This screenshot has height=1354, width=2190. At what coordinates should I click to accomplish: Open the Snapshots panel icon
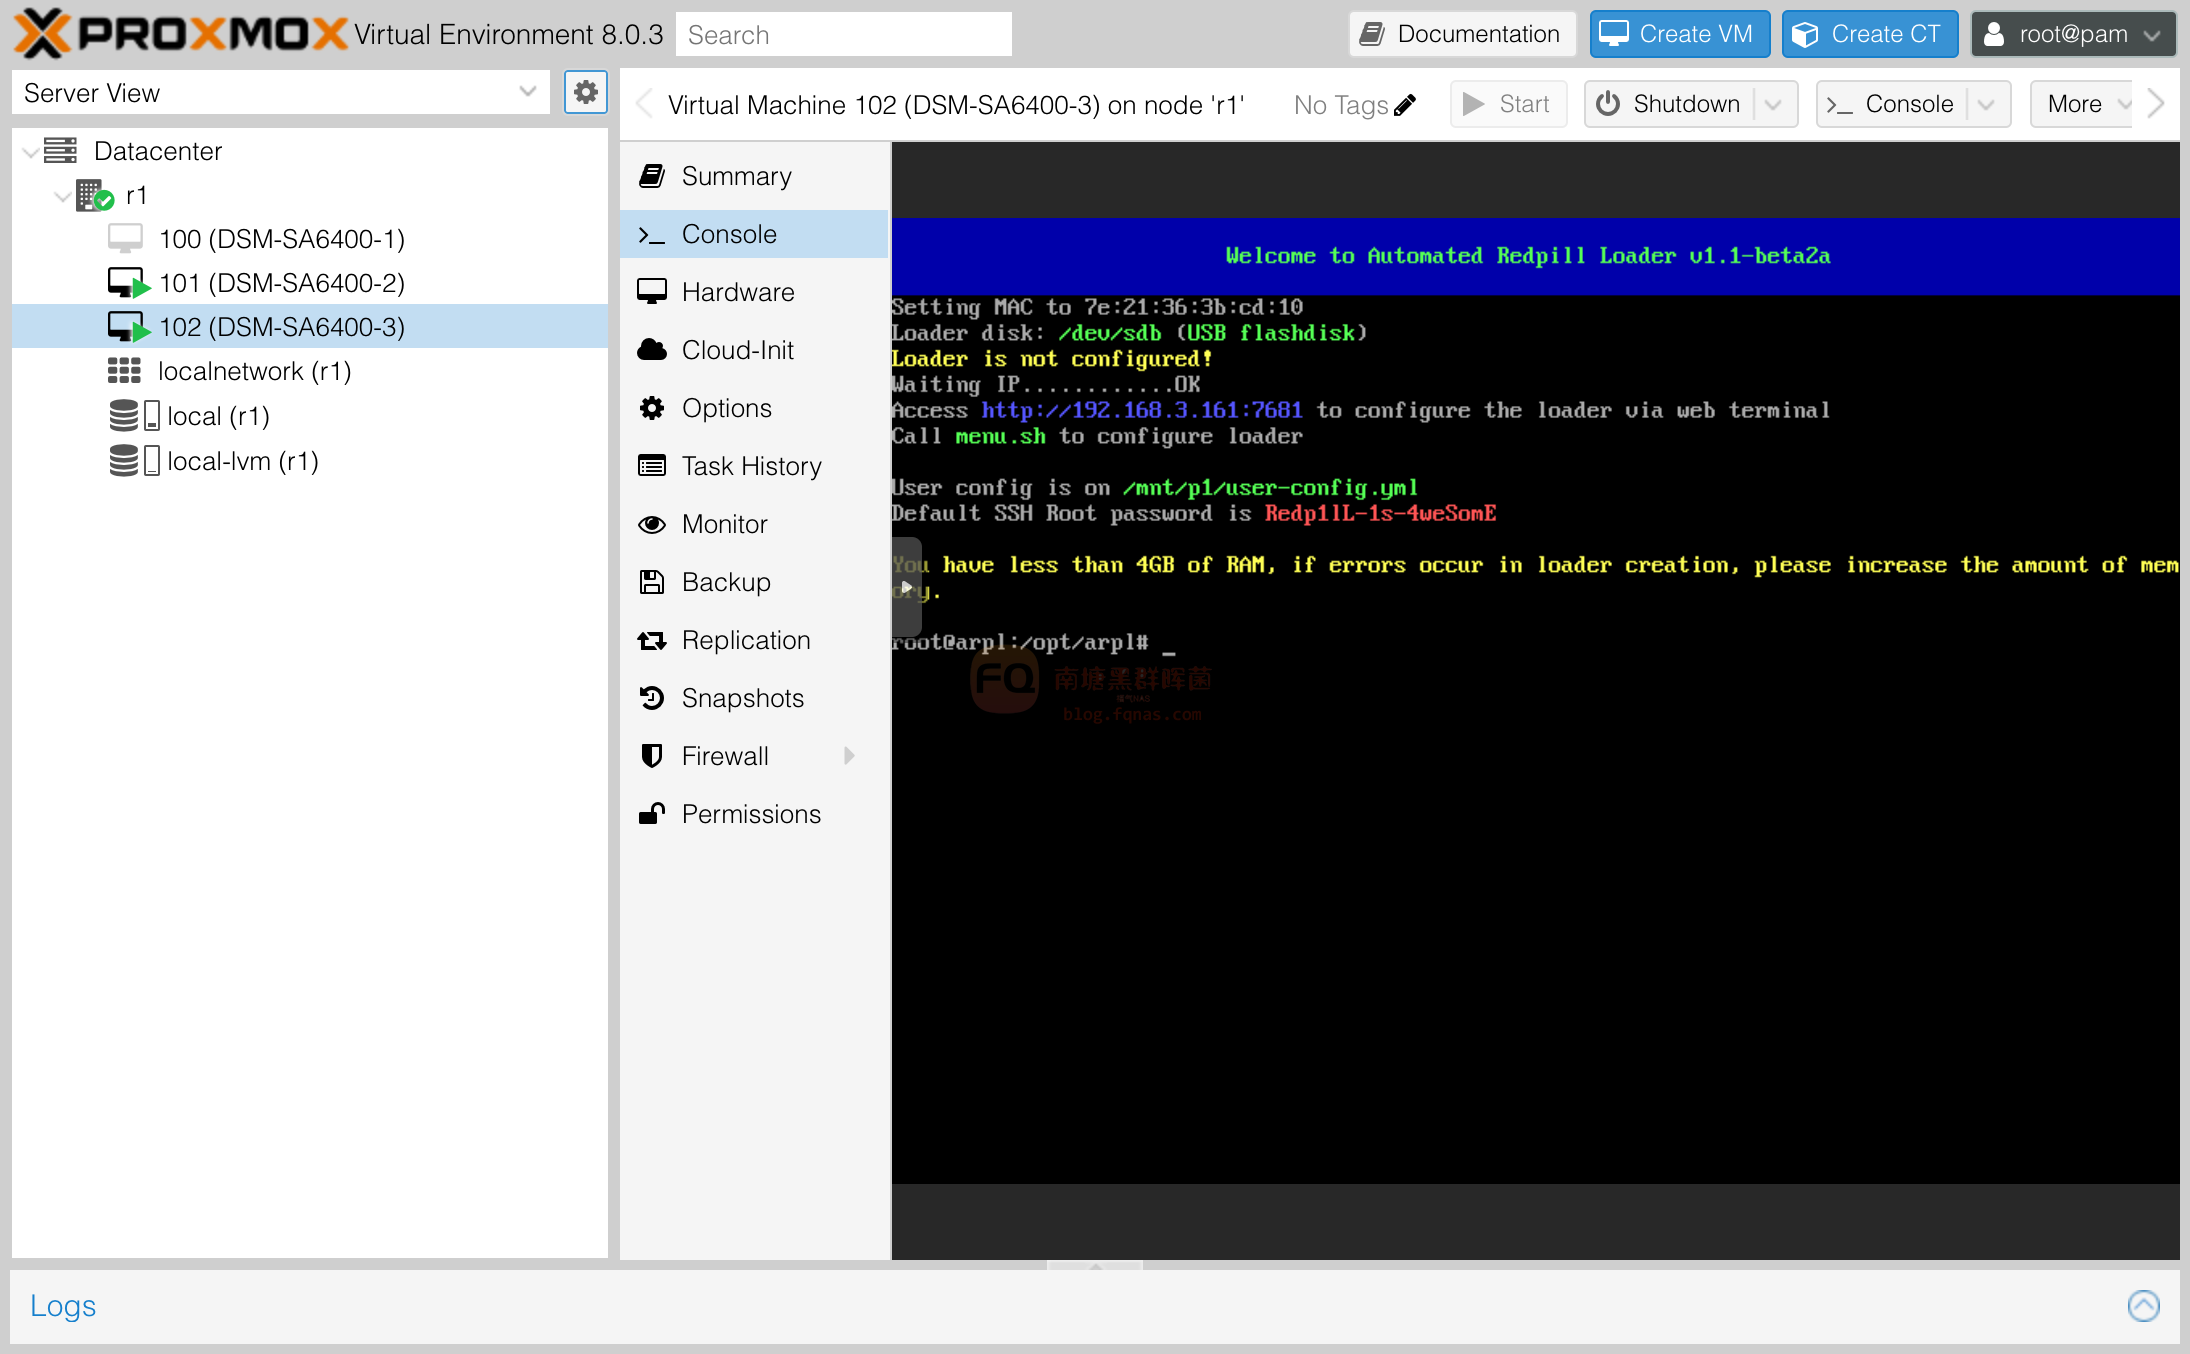pos(657,697)
